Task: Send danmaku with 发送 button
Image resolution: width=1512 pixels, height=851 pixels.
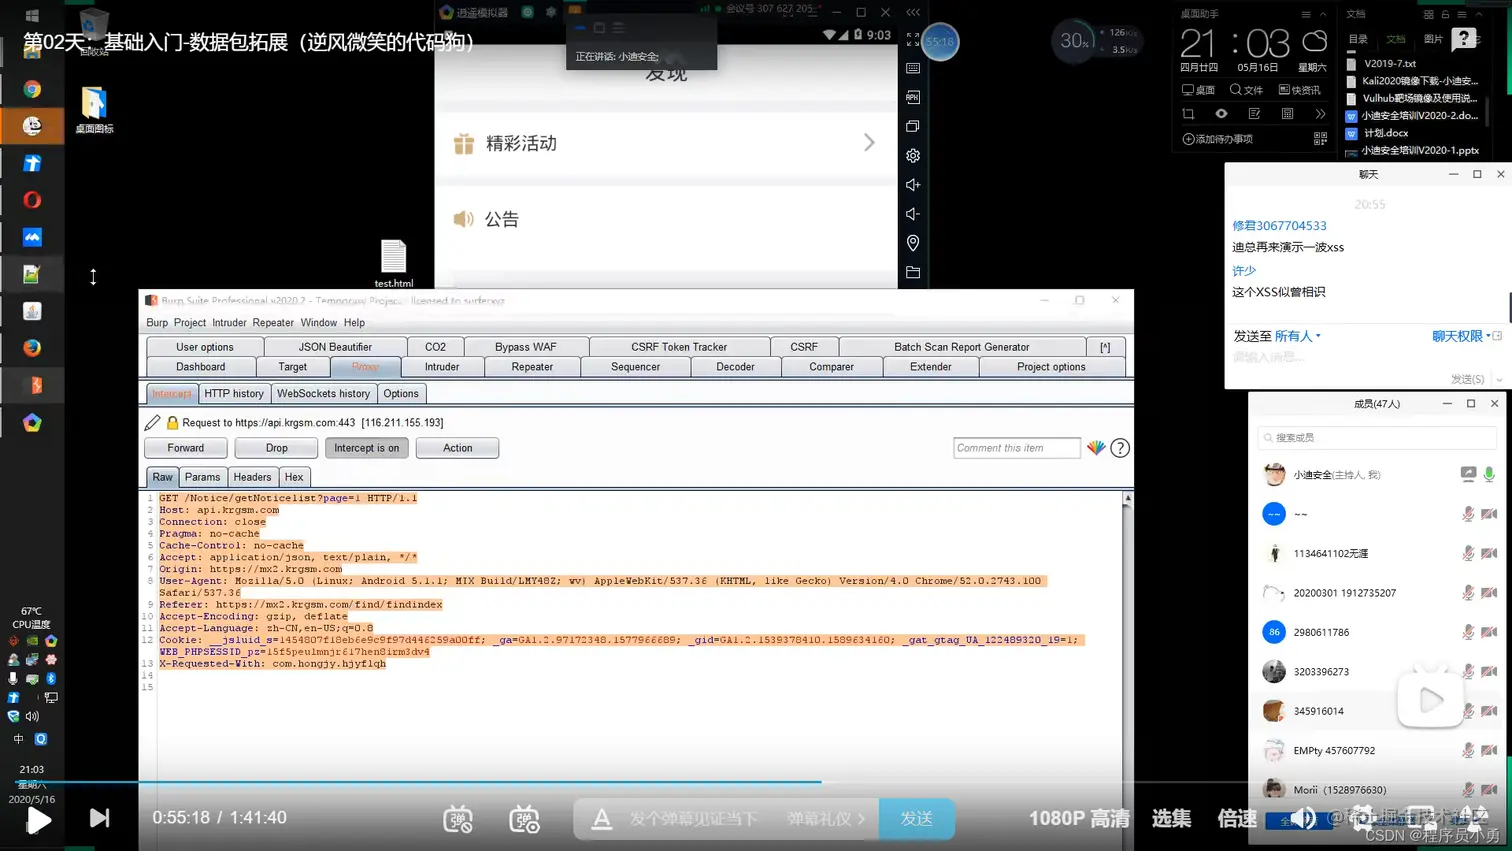Action: tap(917, 819)
